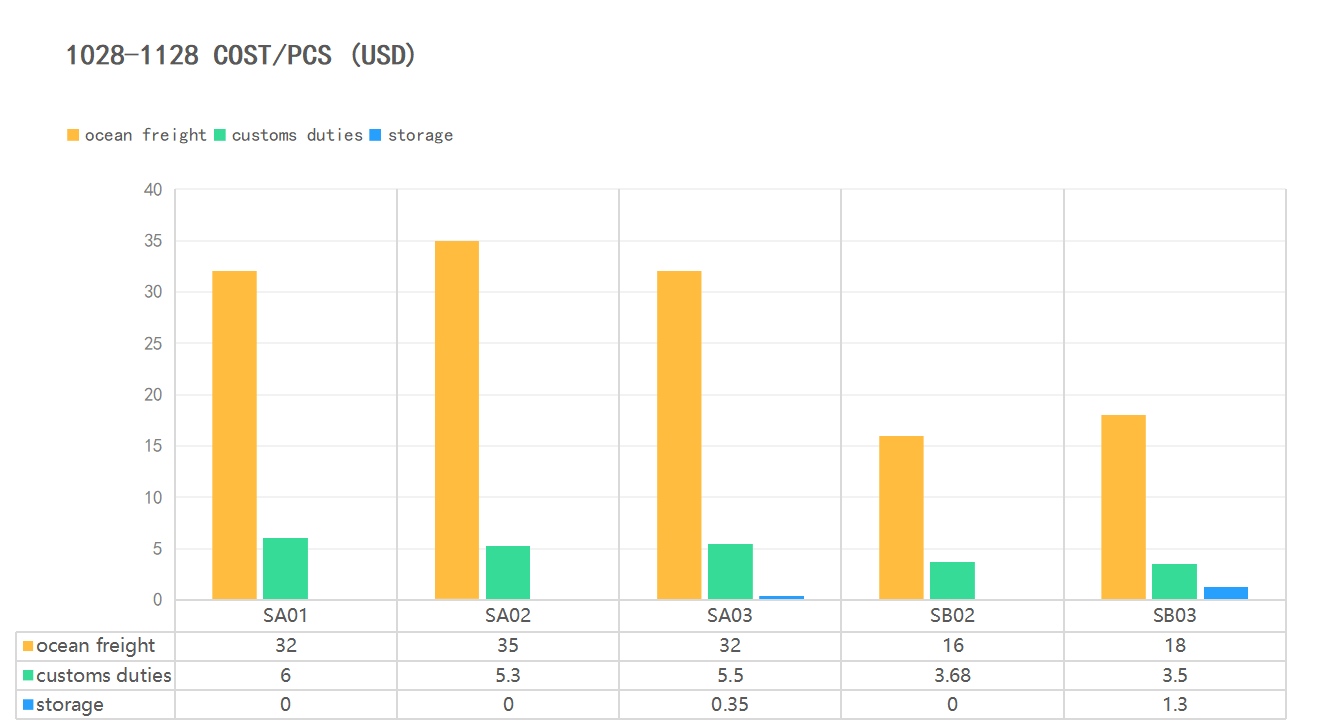This screenshot has height=725, width=1324.
Task: Click the customs duties value 5.5 cell
Action: pyautogui.click(x=730, y=675)
